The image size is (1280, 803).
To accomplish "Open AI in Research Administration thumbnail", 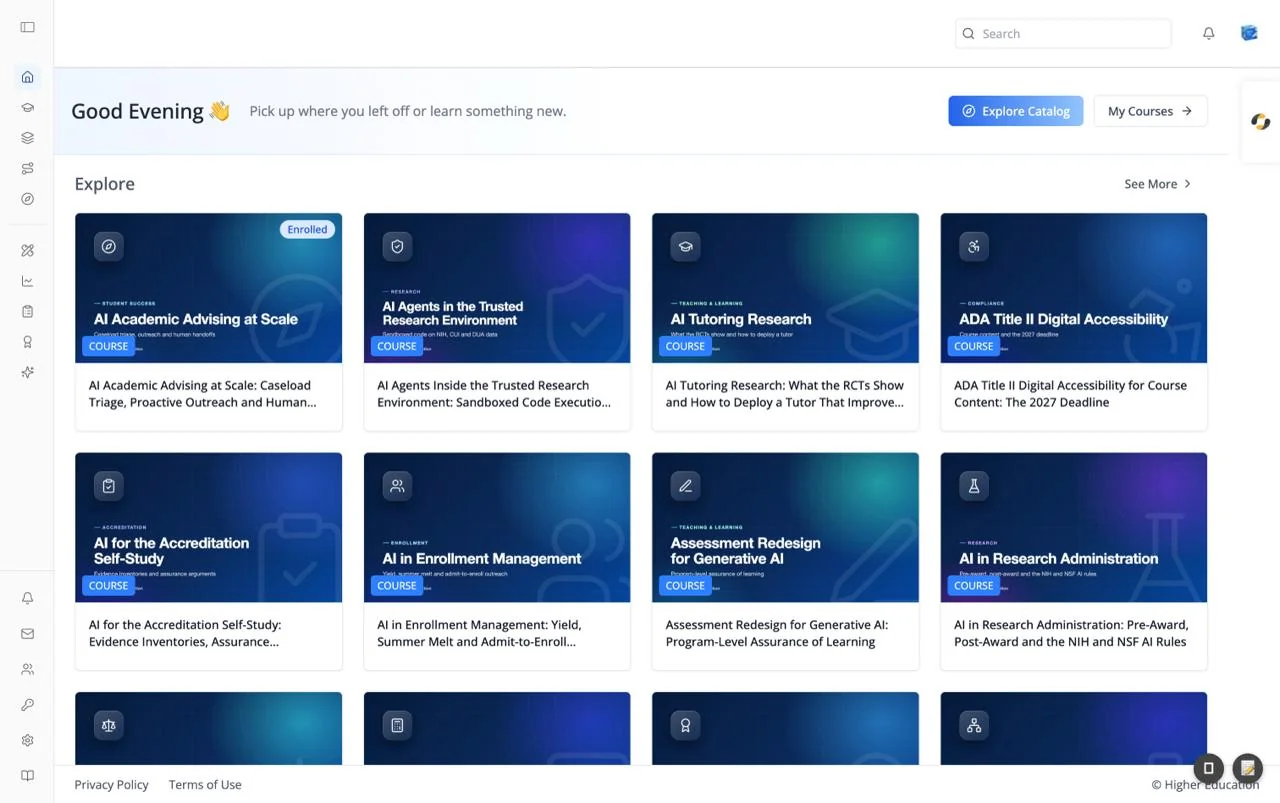I will (1073, 528).
